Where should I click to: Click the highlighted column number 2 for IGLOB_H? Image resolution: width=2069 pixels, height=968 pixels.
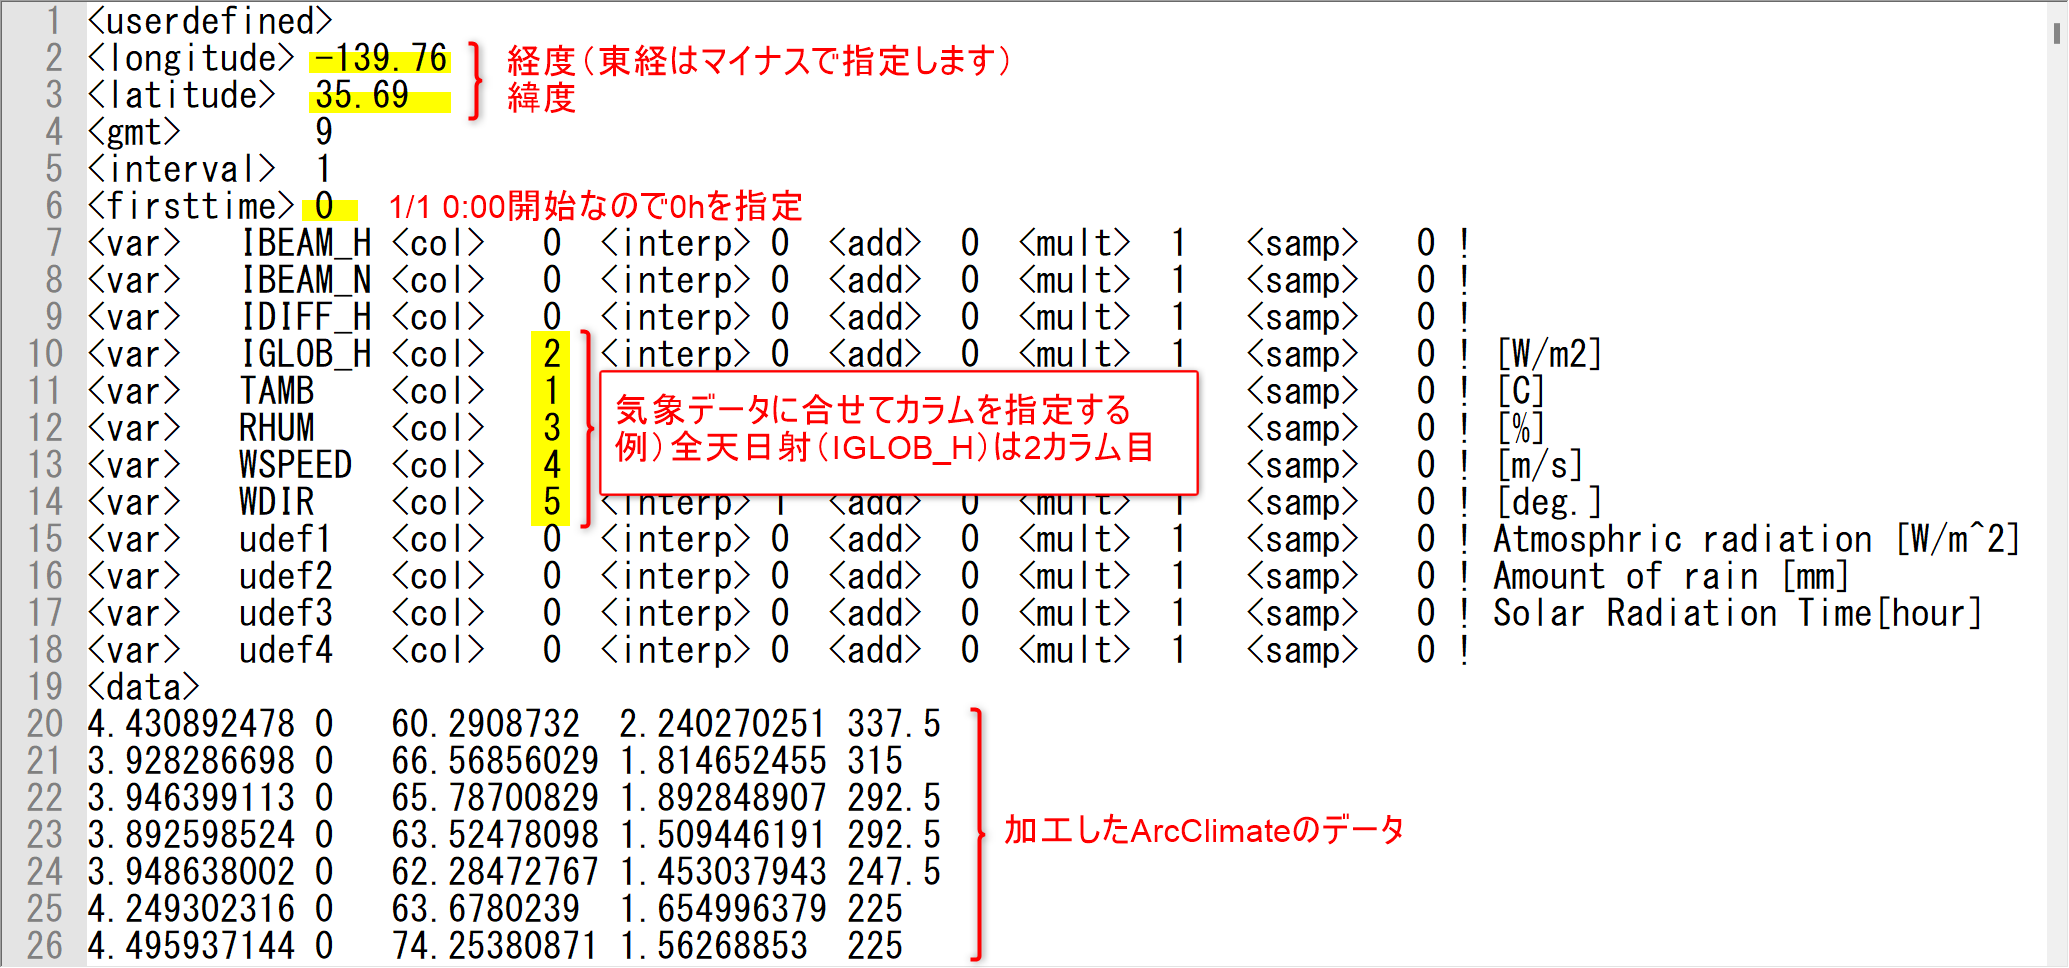[551, 354]
